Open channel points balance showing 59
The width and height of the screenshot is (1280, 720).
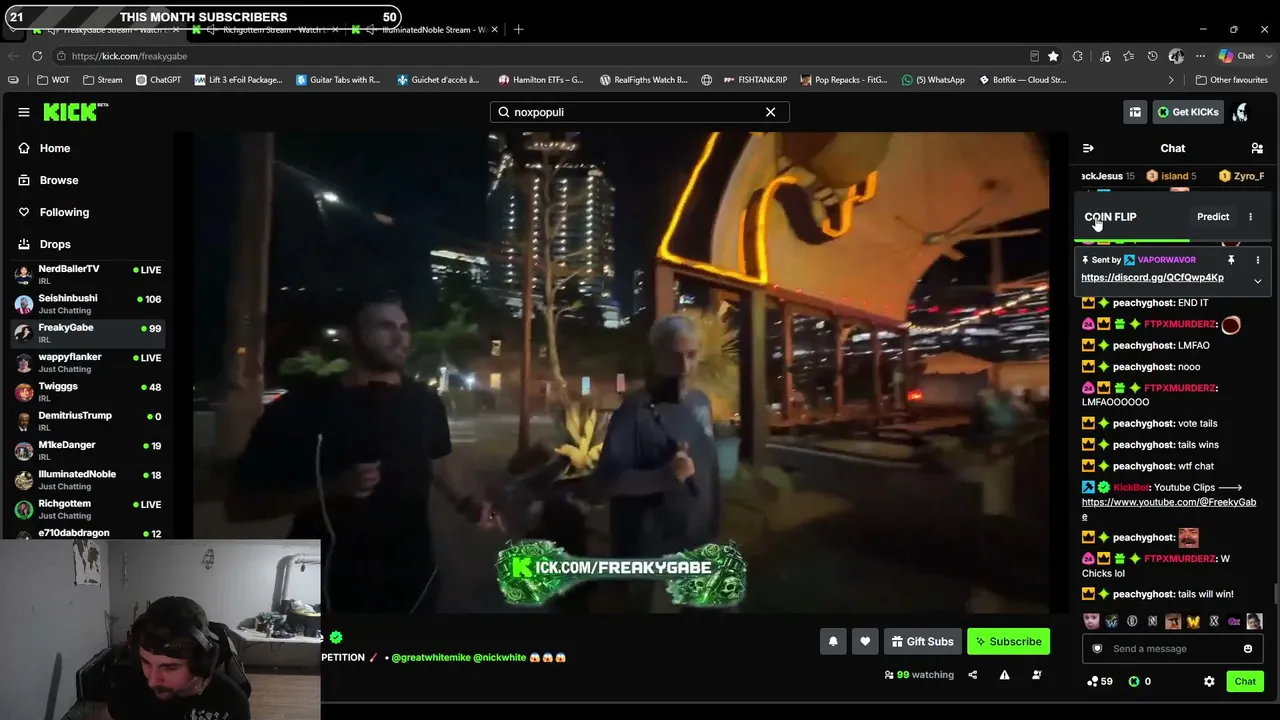coord(1100,682)
